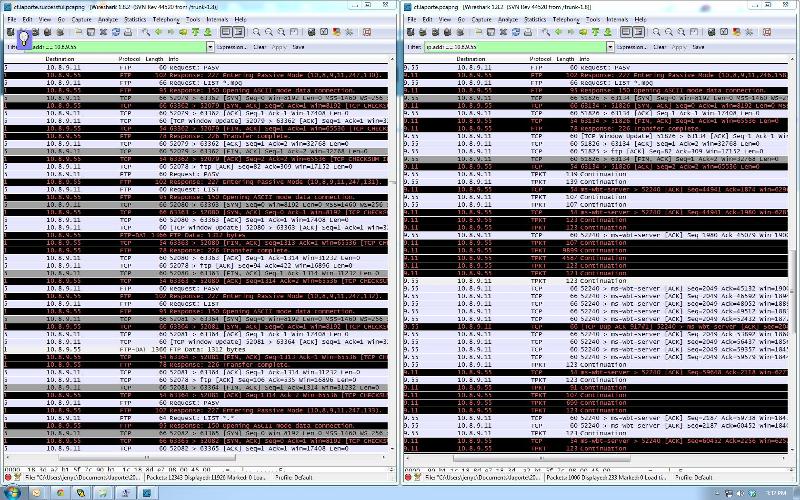Sort by Protocol column in left window

click(x=129, y=59)
